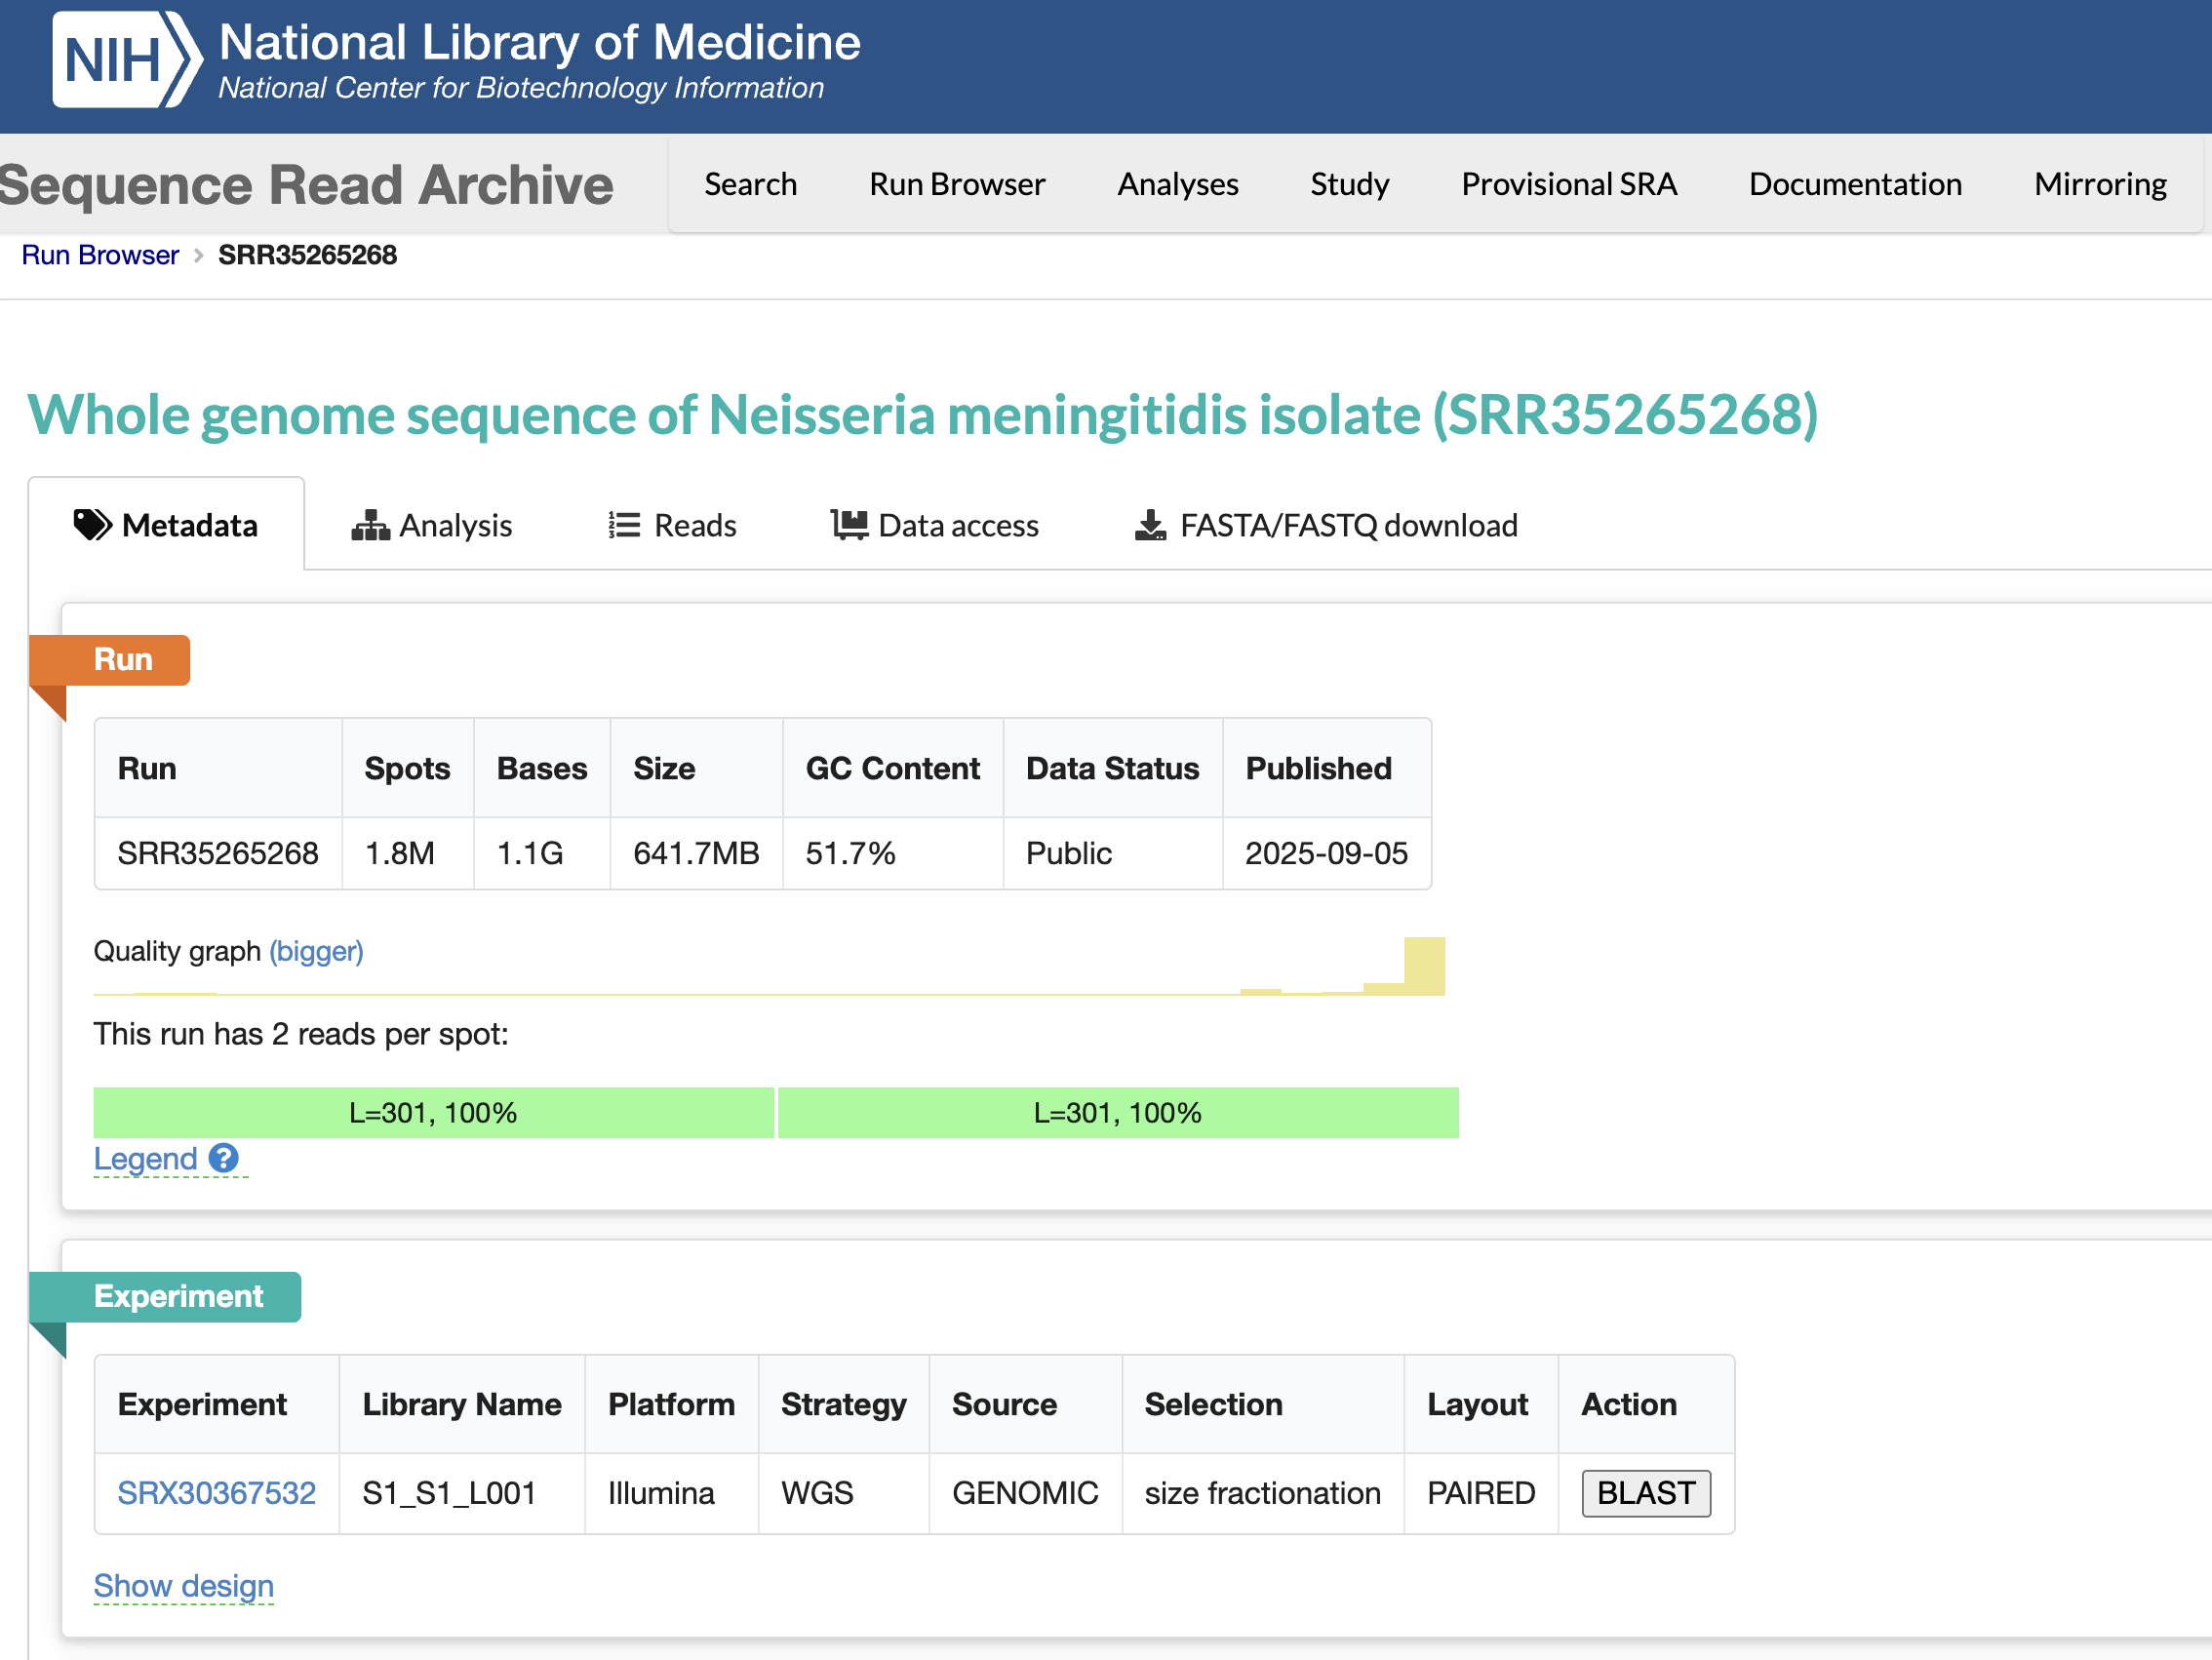Click the Reads list icon
Screen dimensions: 2212x1660
click(x=624, y=525)
